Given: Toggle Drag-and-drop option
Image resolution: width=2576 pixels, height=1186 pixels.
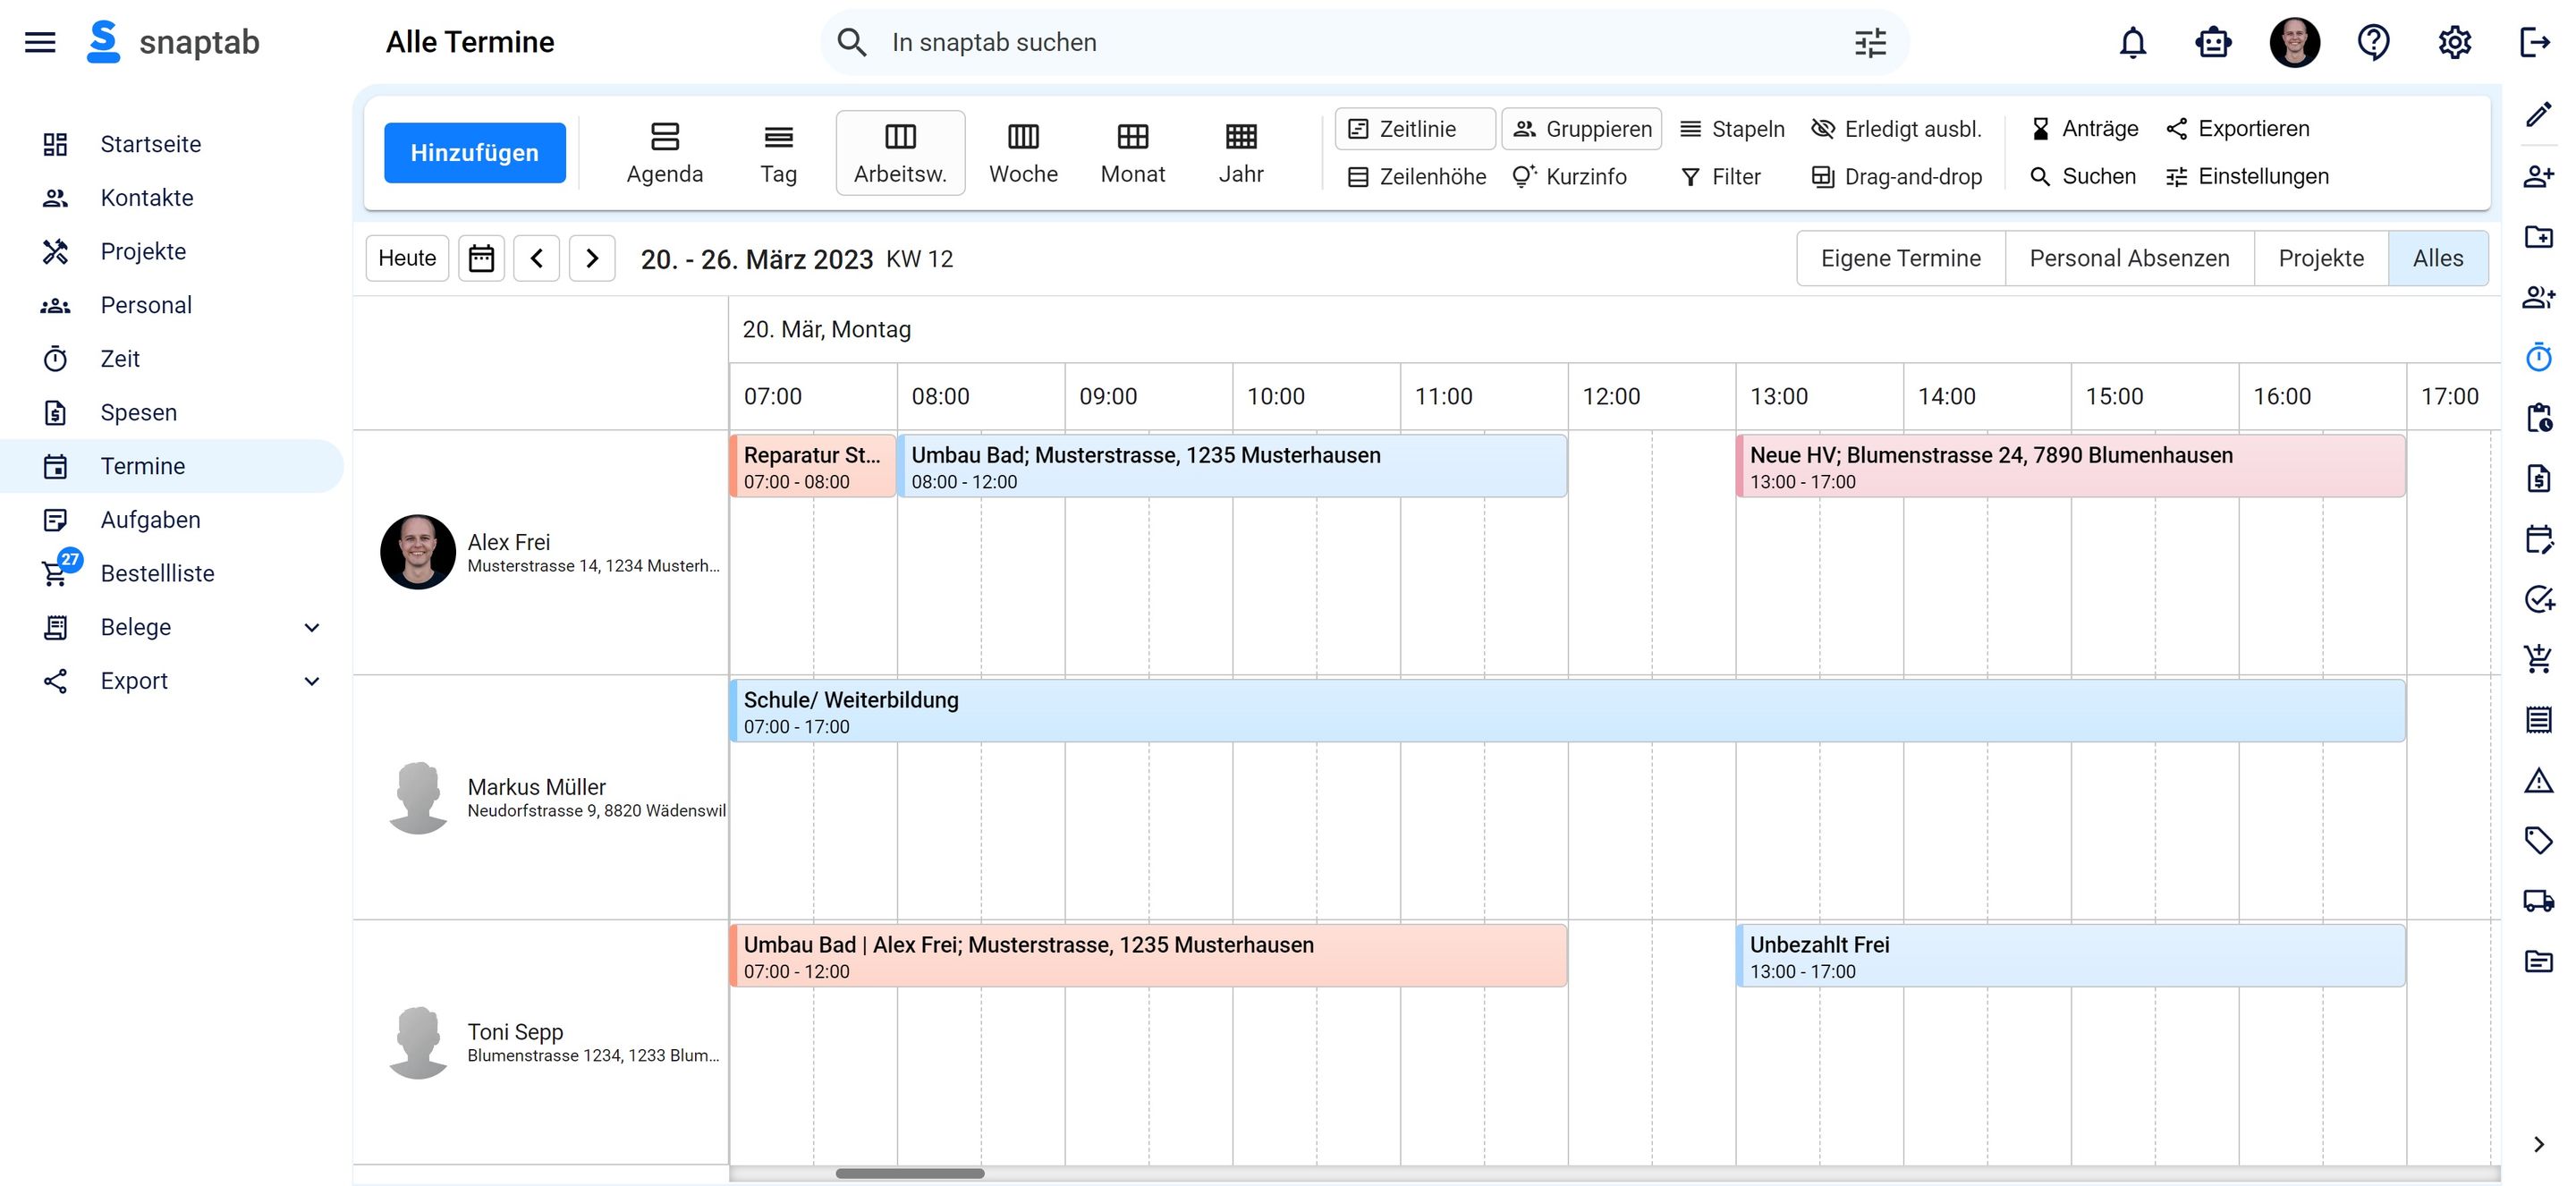Looking at the screenshot, I should point(1897,177).
